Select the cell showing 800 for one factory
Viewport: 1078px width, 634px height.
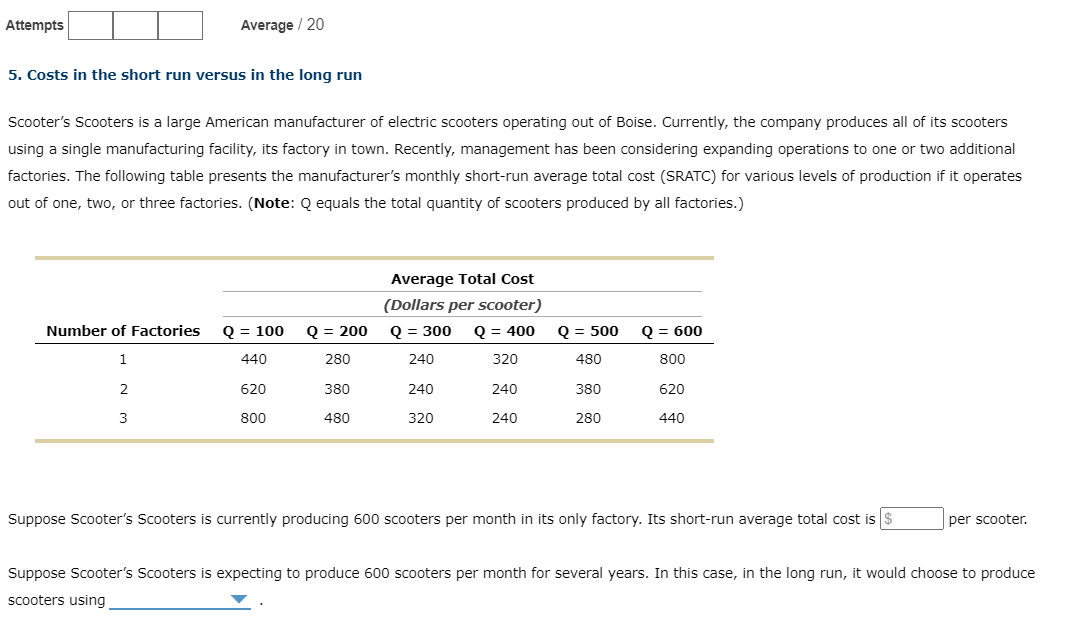[x=671, y=359]
